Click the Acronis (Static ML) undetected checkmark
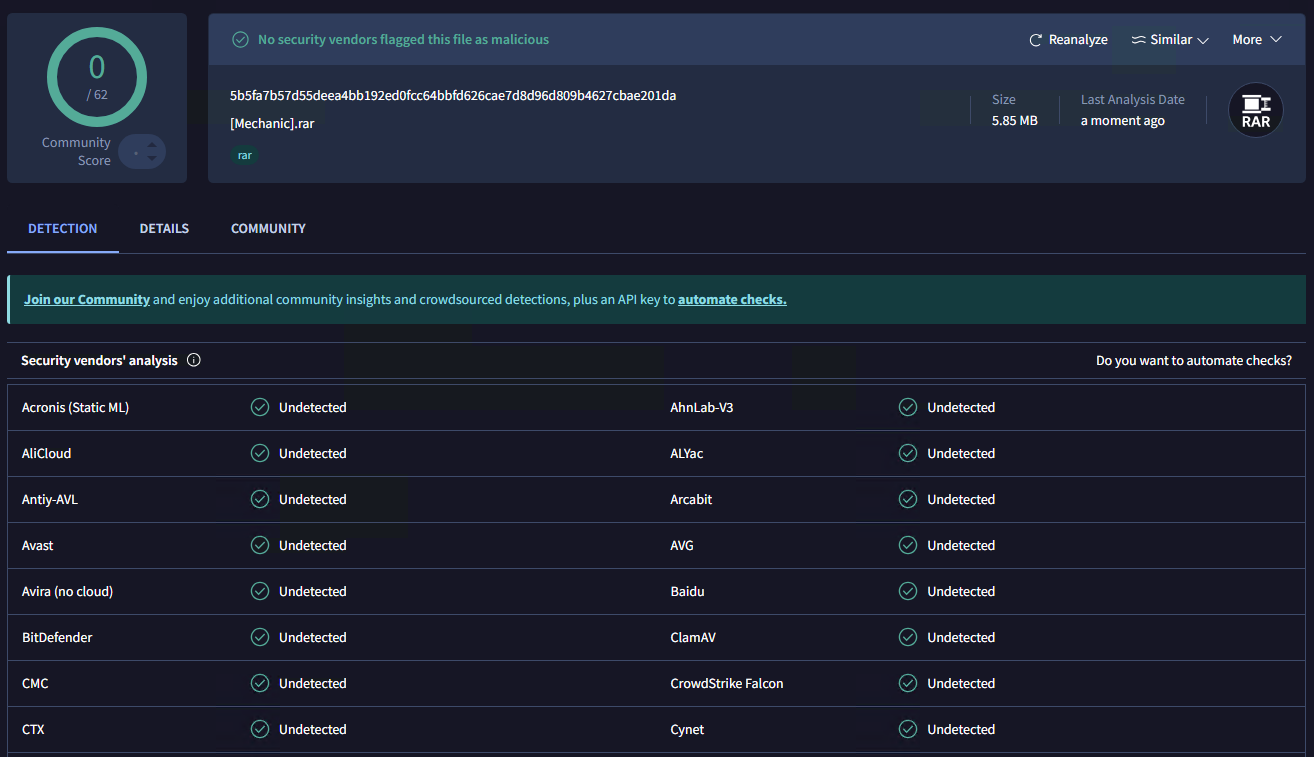Image resolution: width=1314 pixels, height=757 pixels. [x=260, y=407]
